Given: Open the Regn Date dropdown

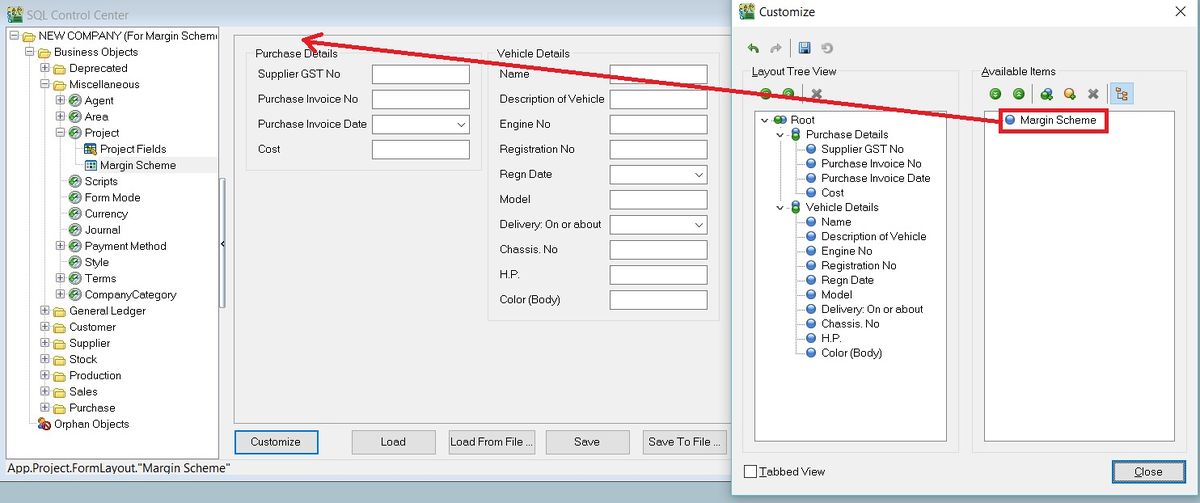Looking at the screenshot, I should click(x=698, y=175).
